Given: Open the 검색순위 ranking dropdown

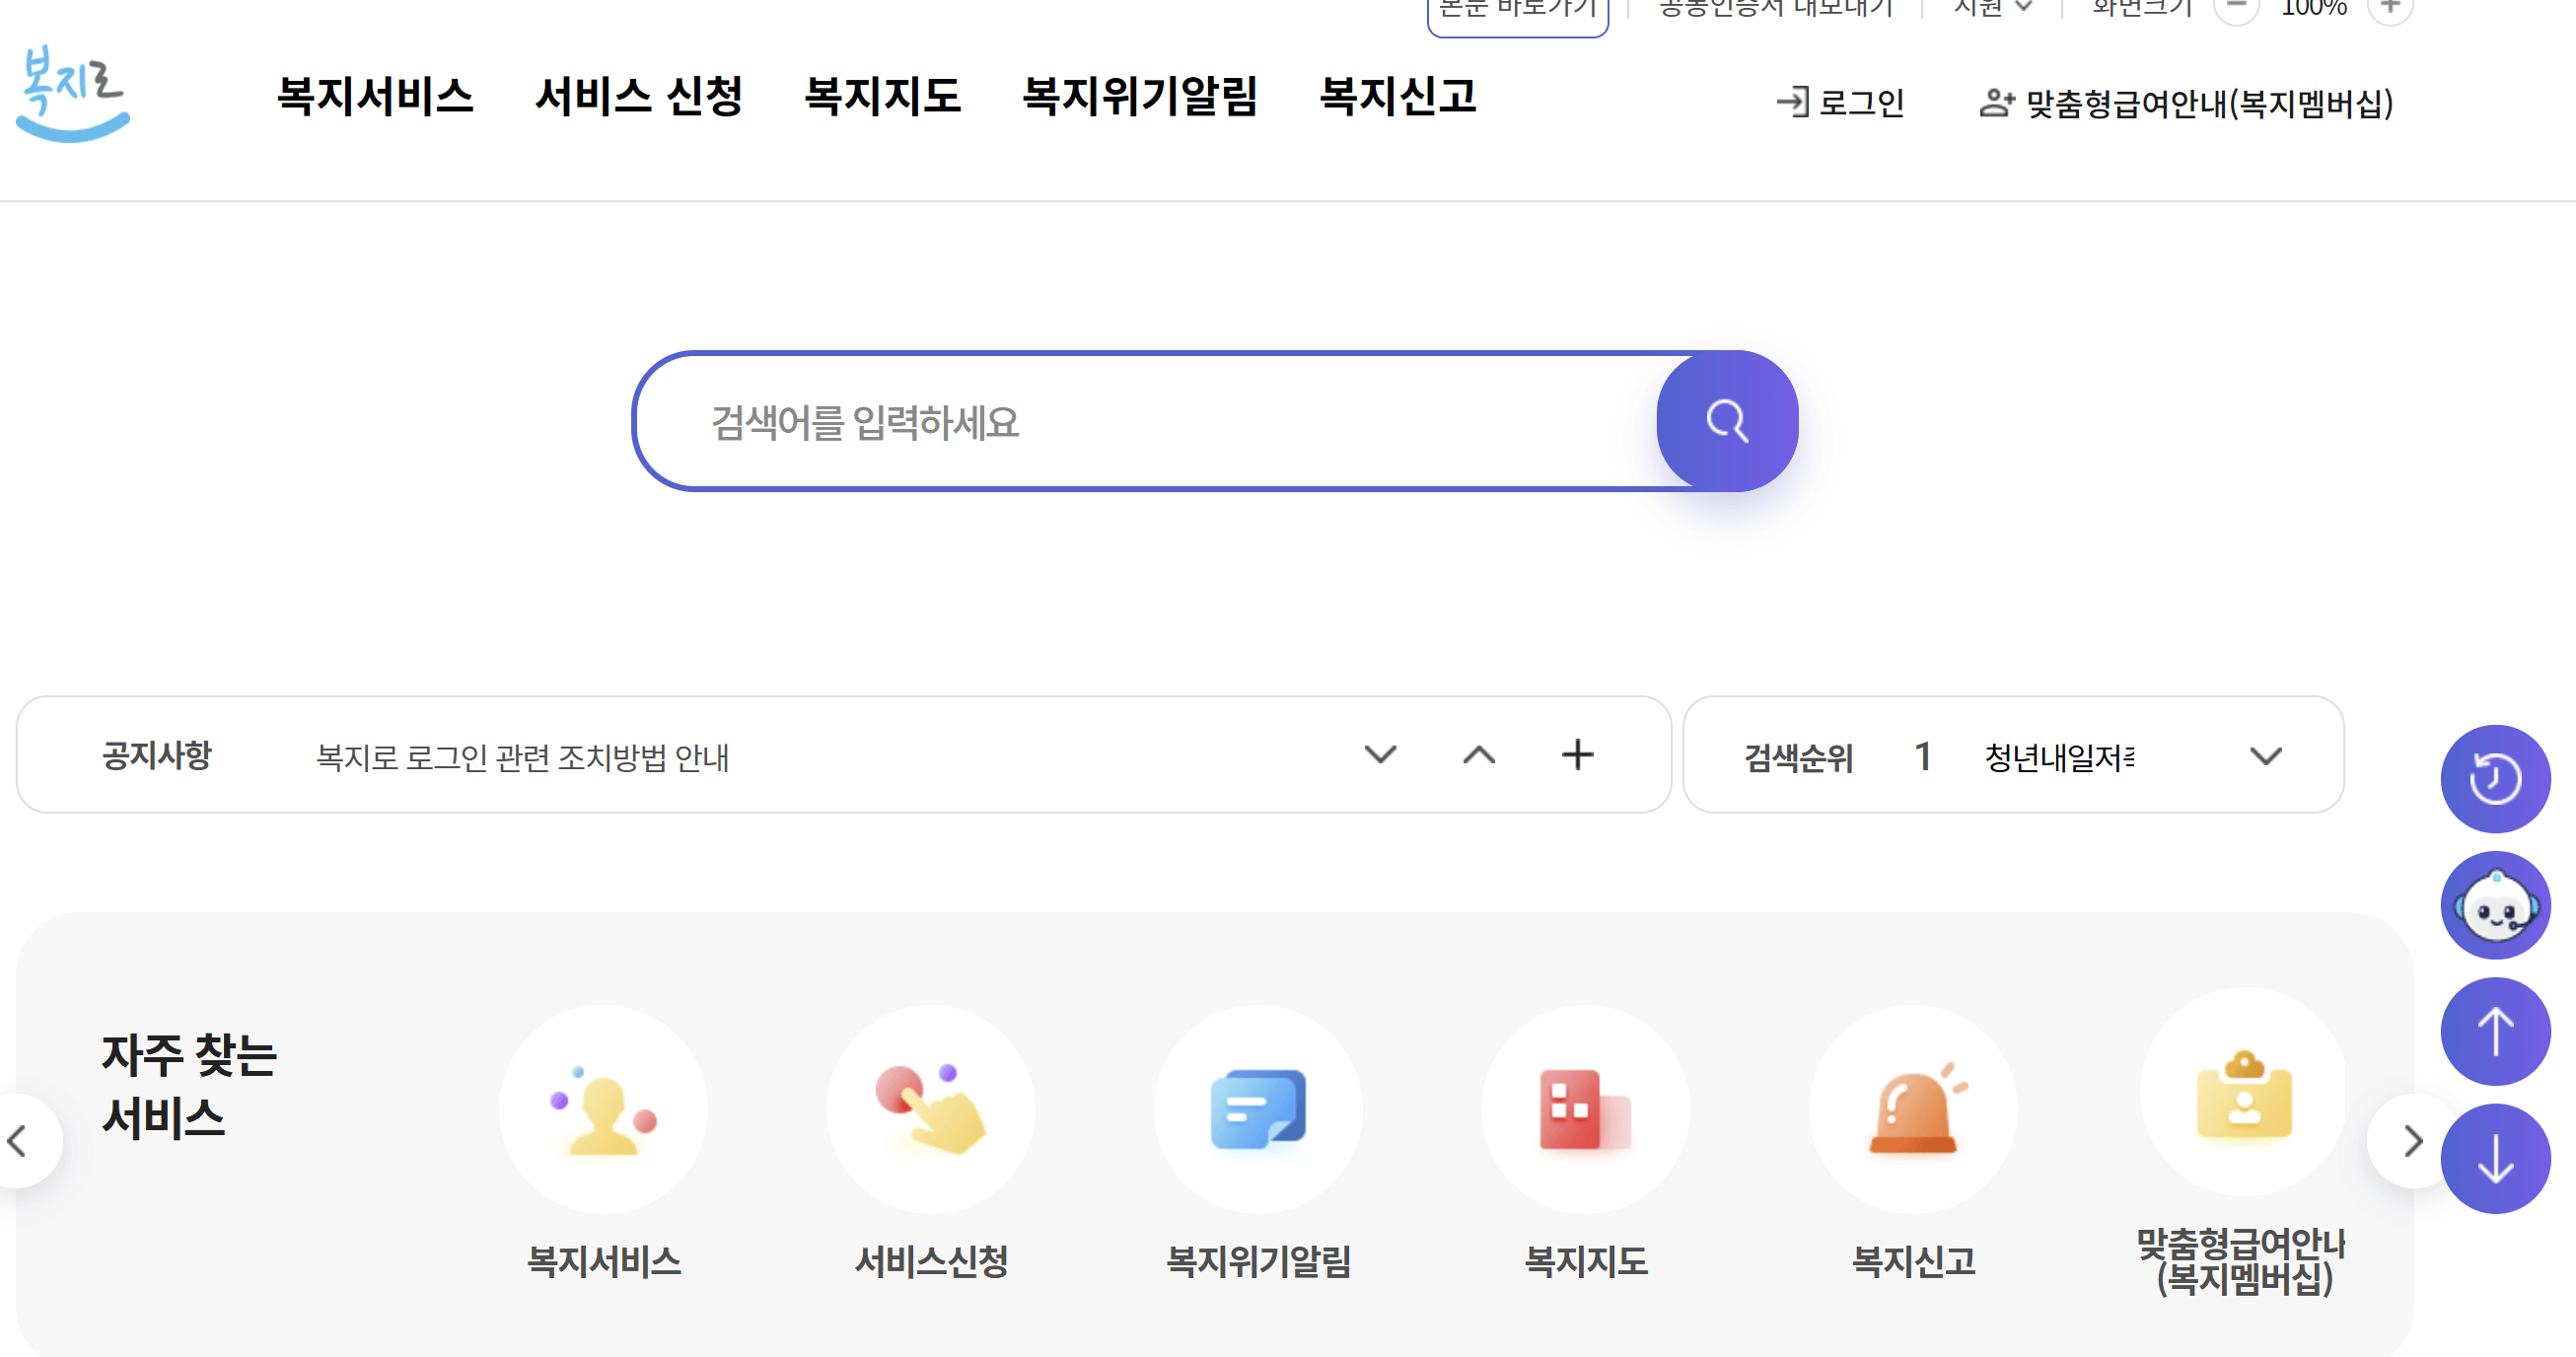Looking at the screenshot, I should pyautogui.click(x=2265, y=757).
